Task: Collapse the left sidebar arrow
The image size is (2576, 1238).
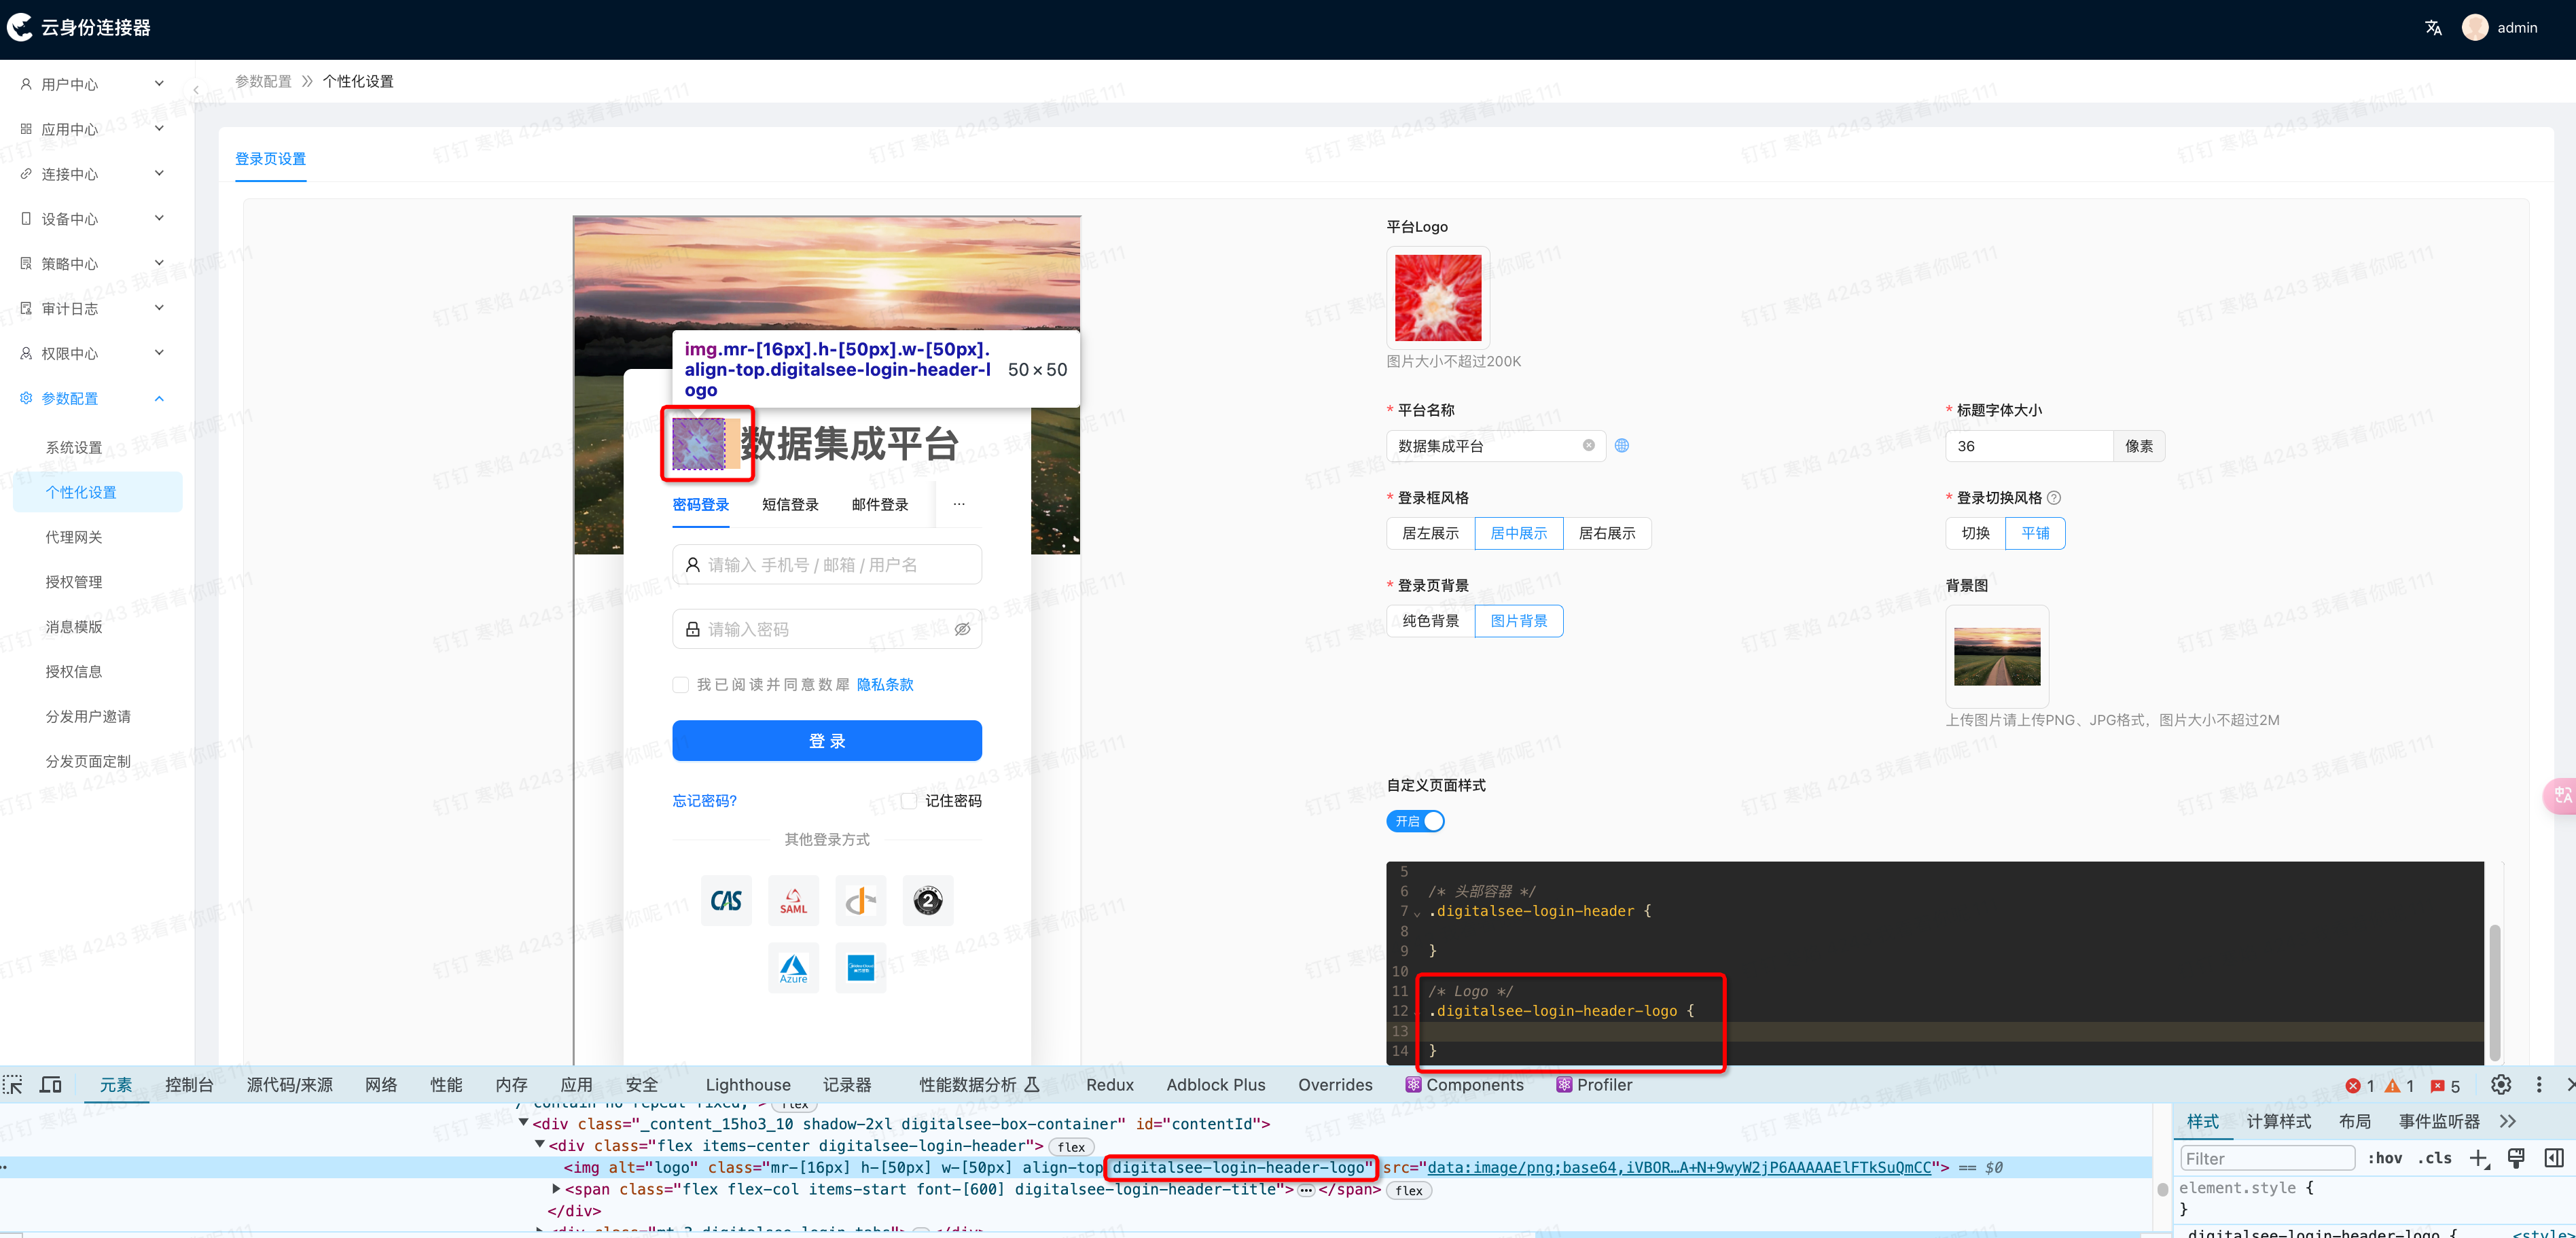Action: tap(196, 90)
